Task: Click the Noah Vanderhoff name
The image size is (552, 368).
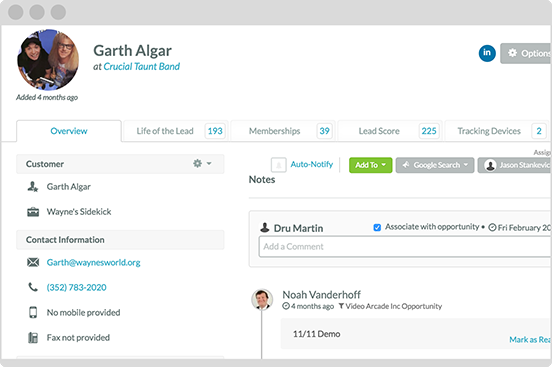Action: 321,294
